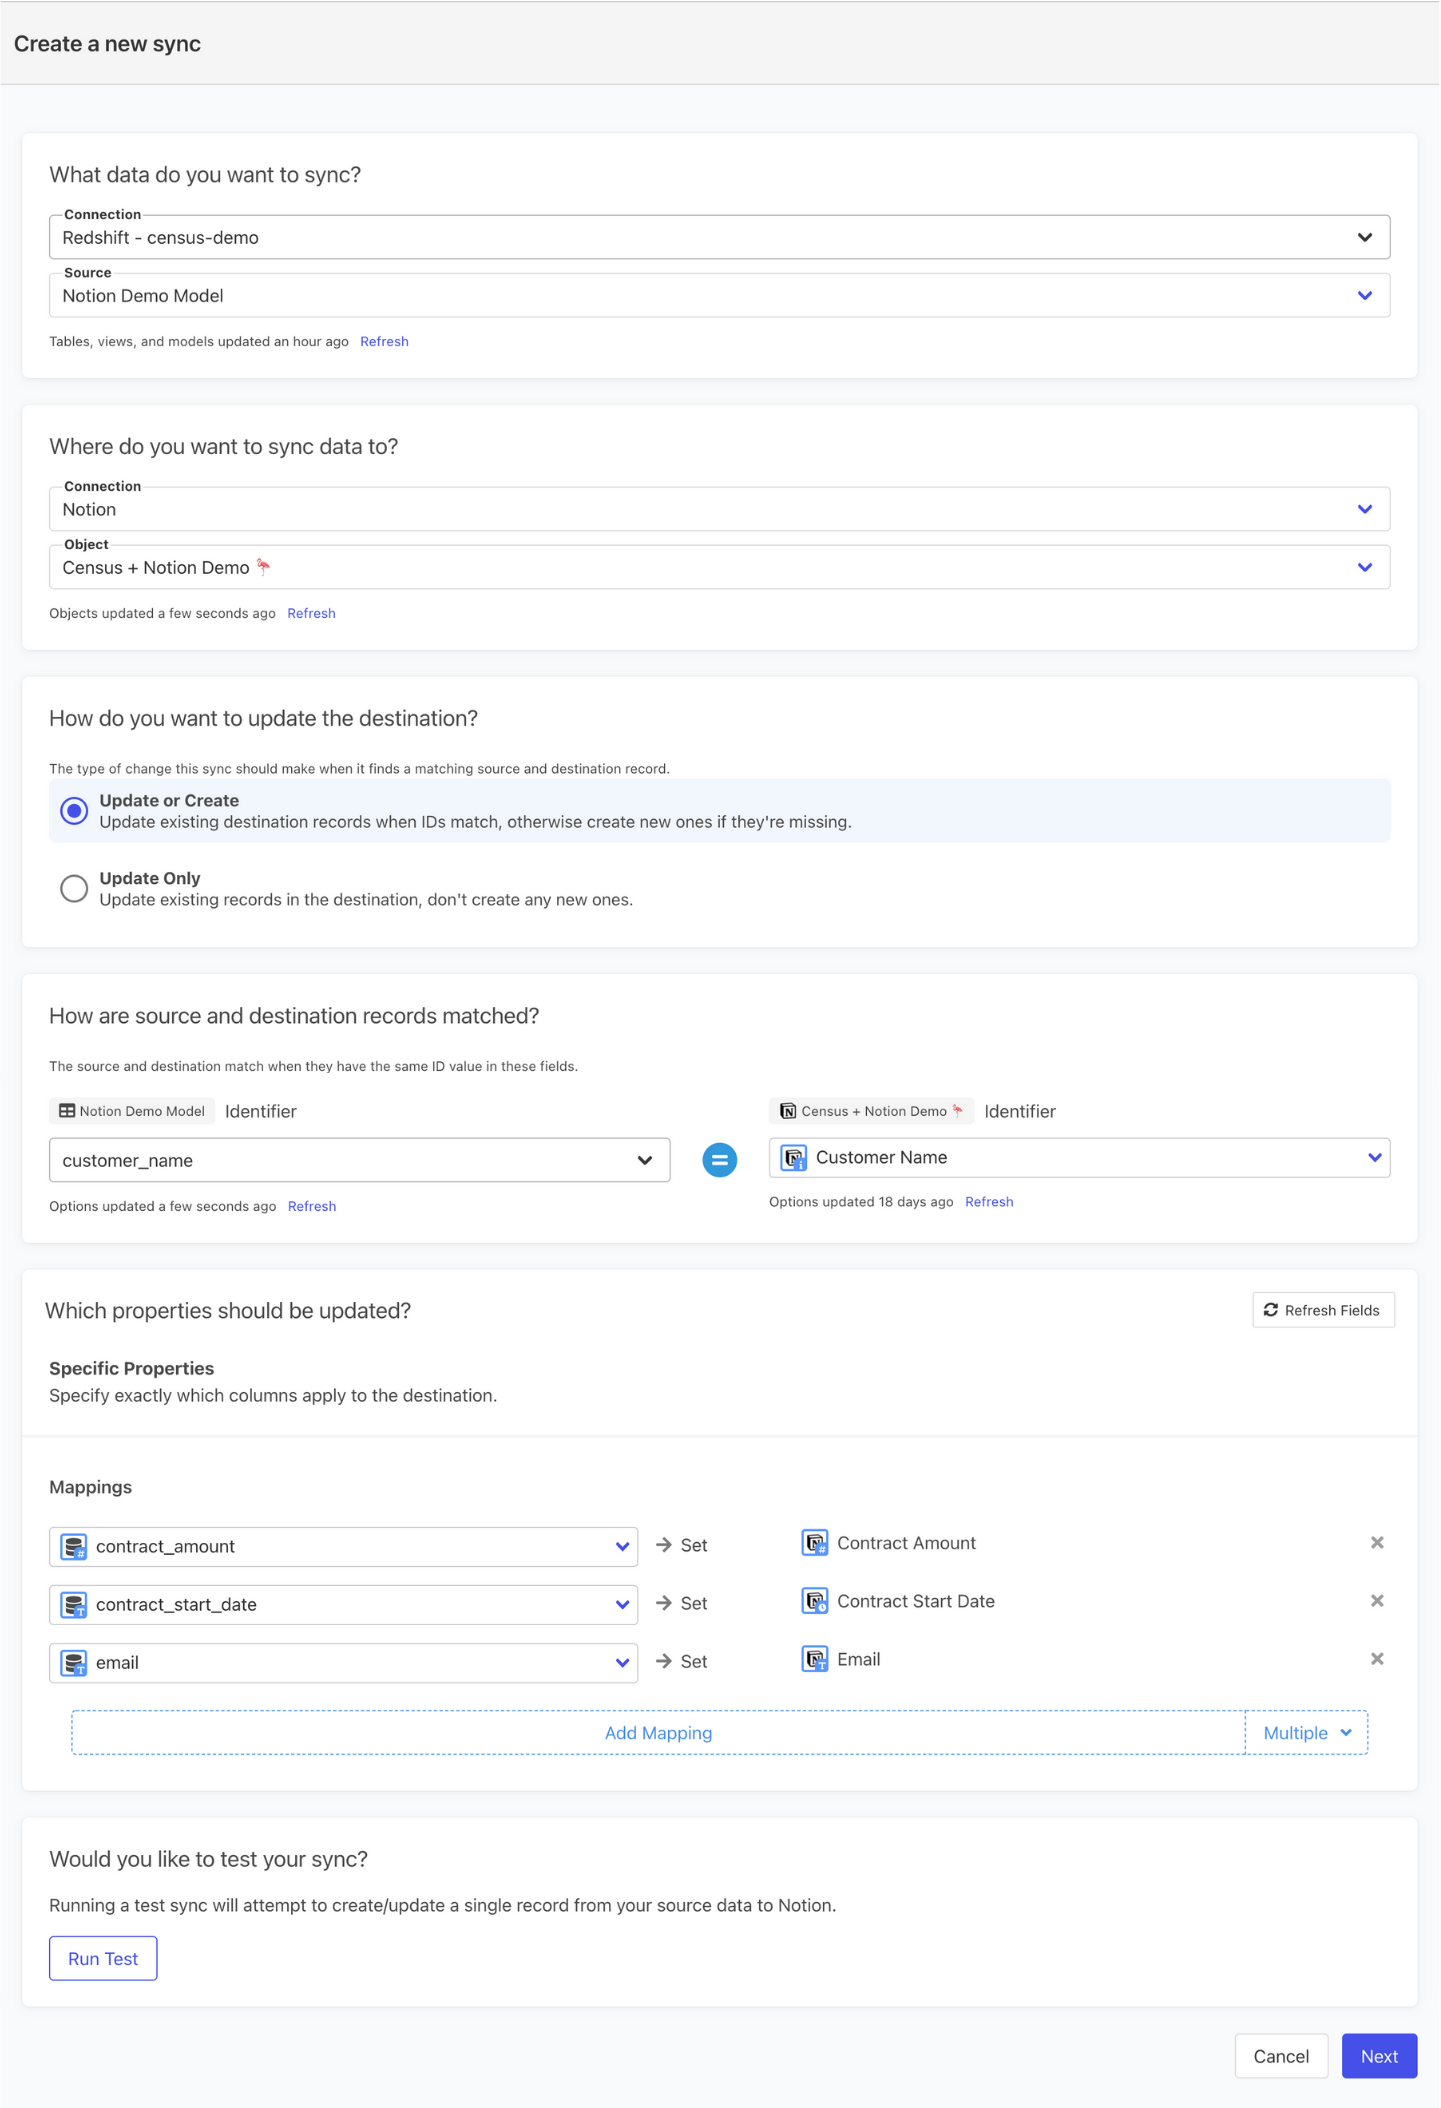Open the Multiple mapping options dropdown
The image size is (1441, 2108).
click(x=1306, y=1733)
